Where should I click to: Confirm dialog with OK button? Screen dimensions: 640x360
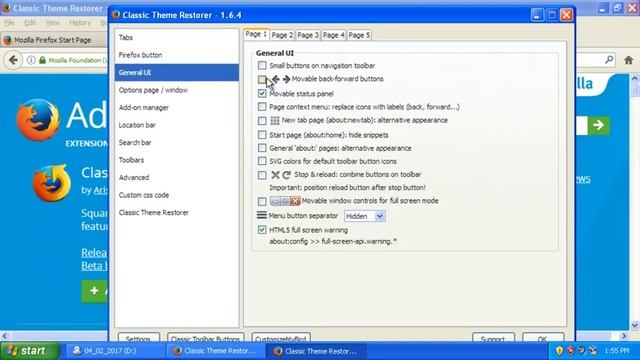(543, 338)
